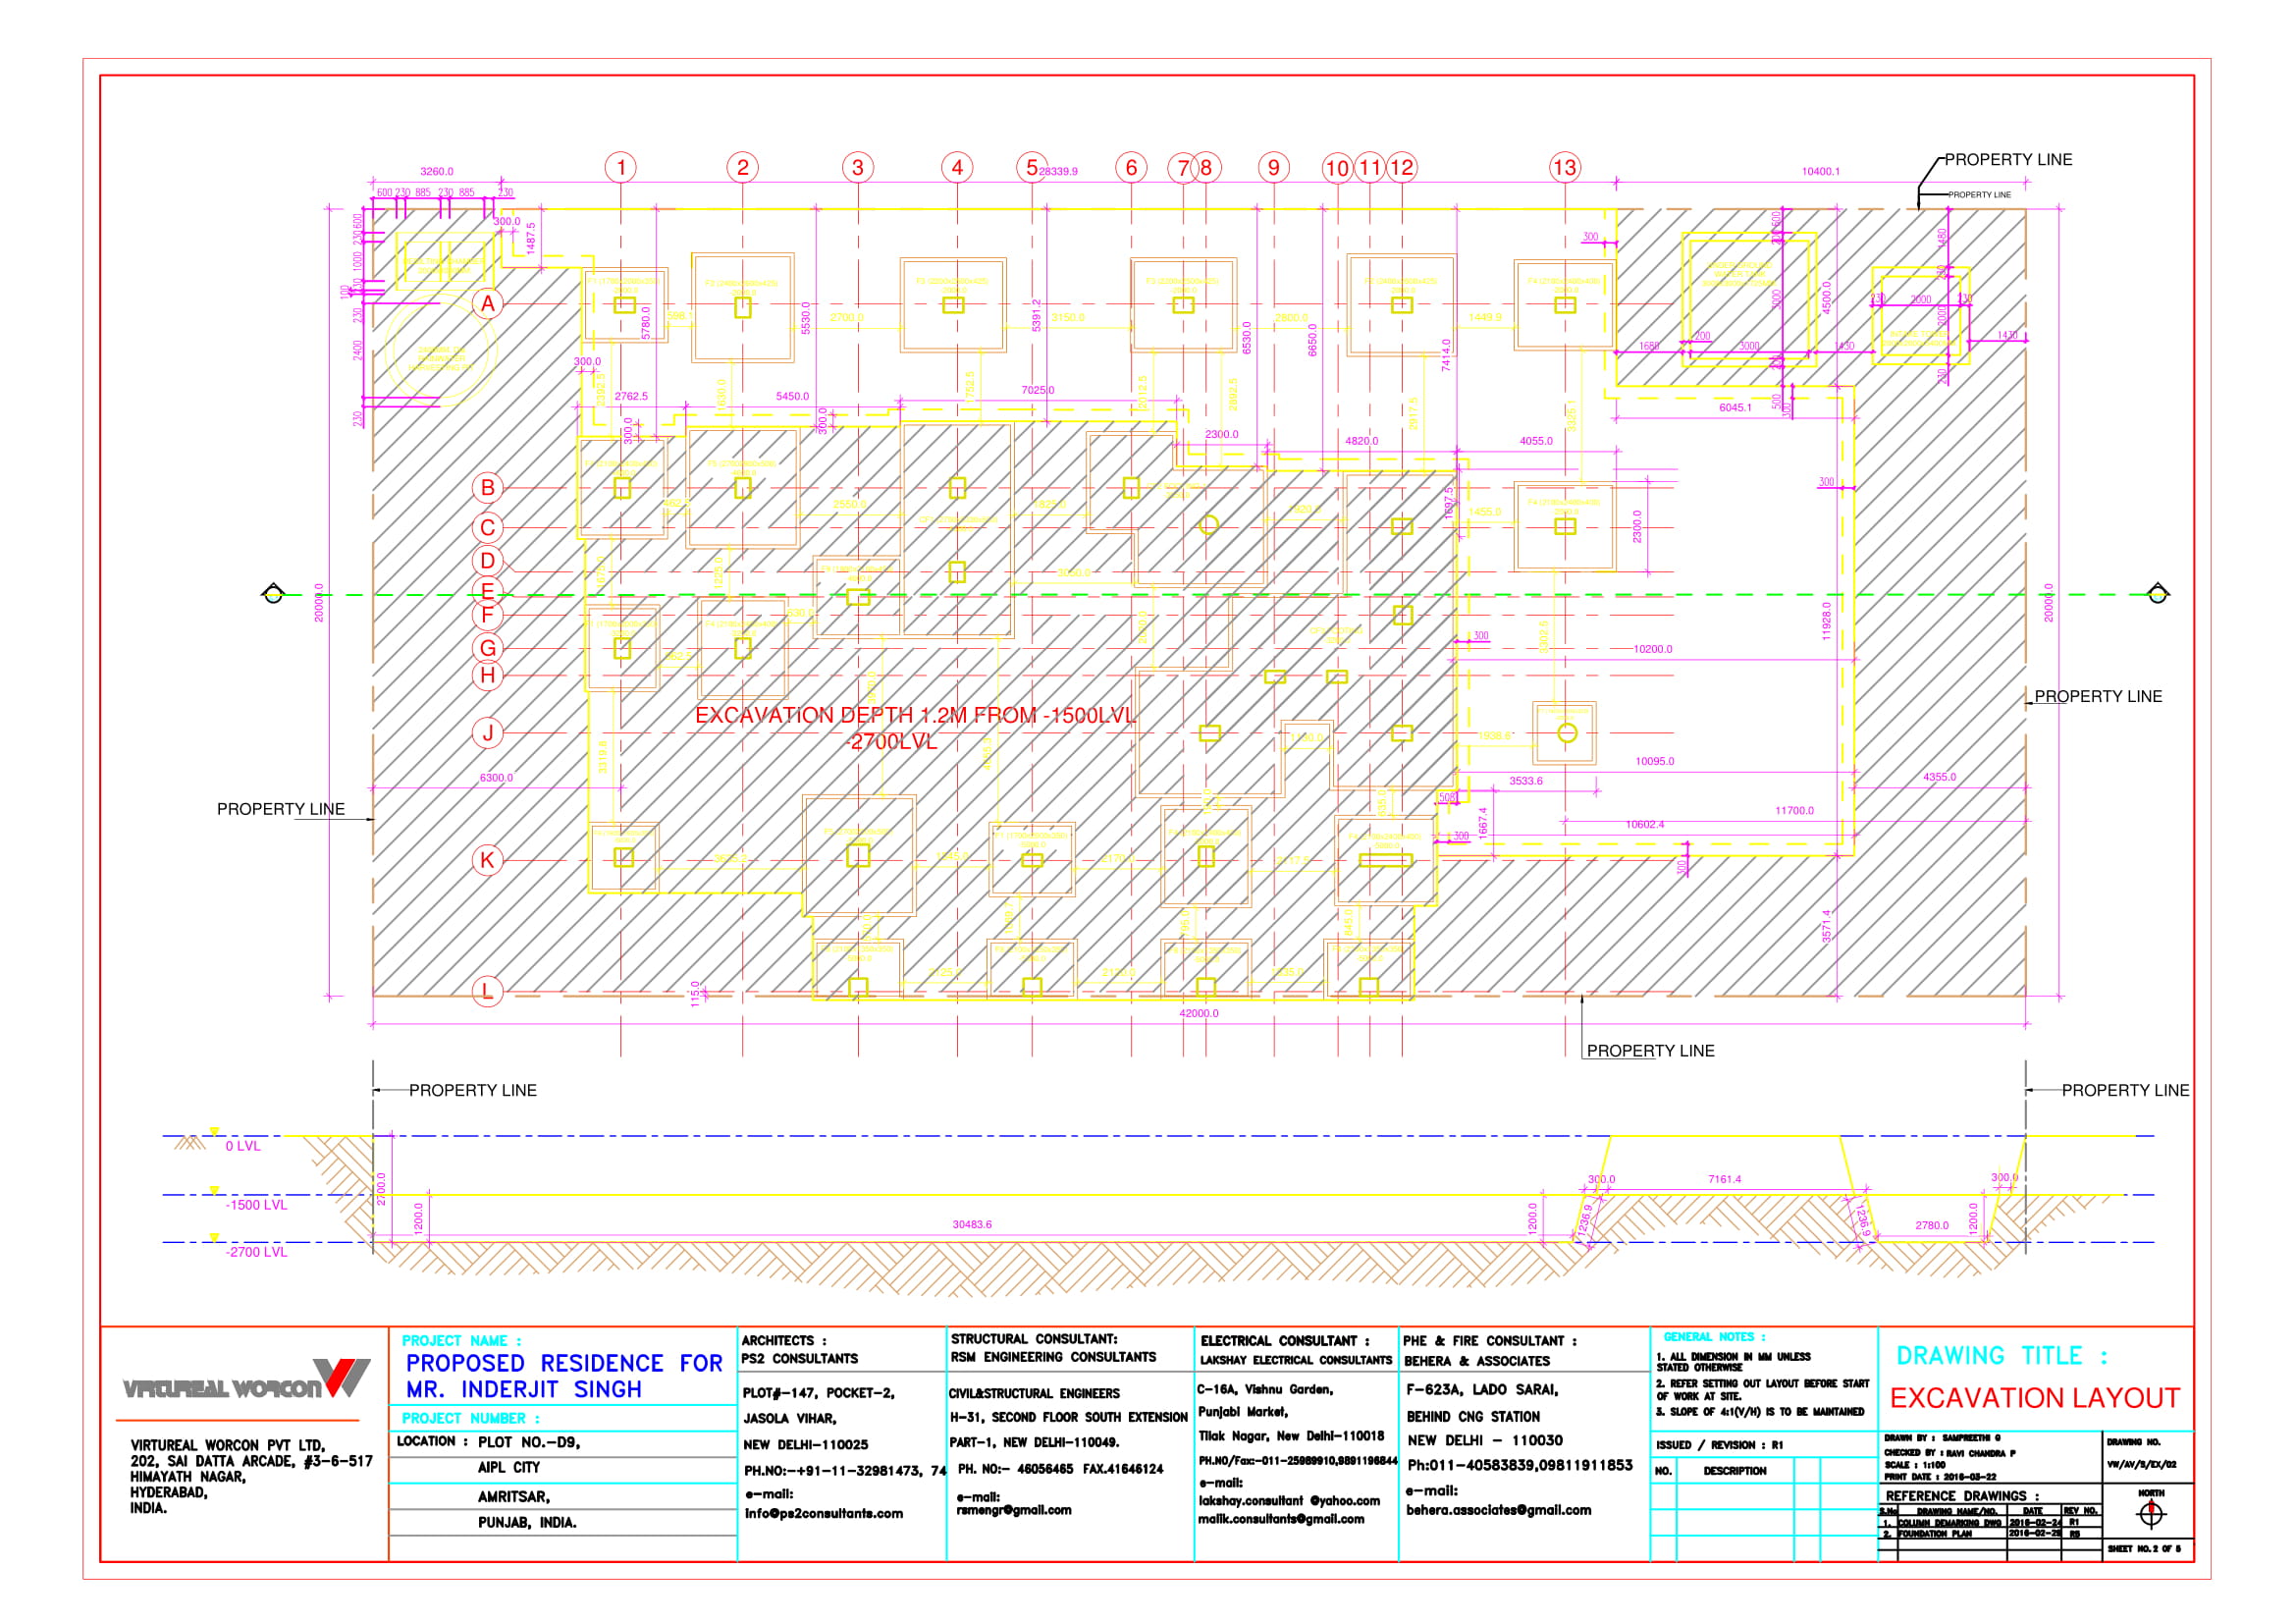Select row grid bubble A
The image size is (2296, 1623).
pos(487,304)
